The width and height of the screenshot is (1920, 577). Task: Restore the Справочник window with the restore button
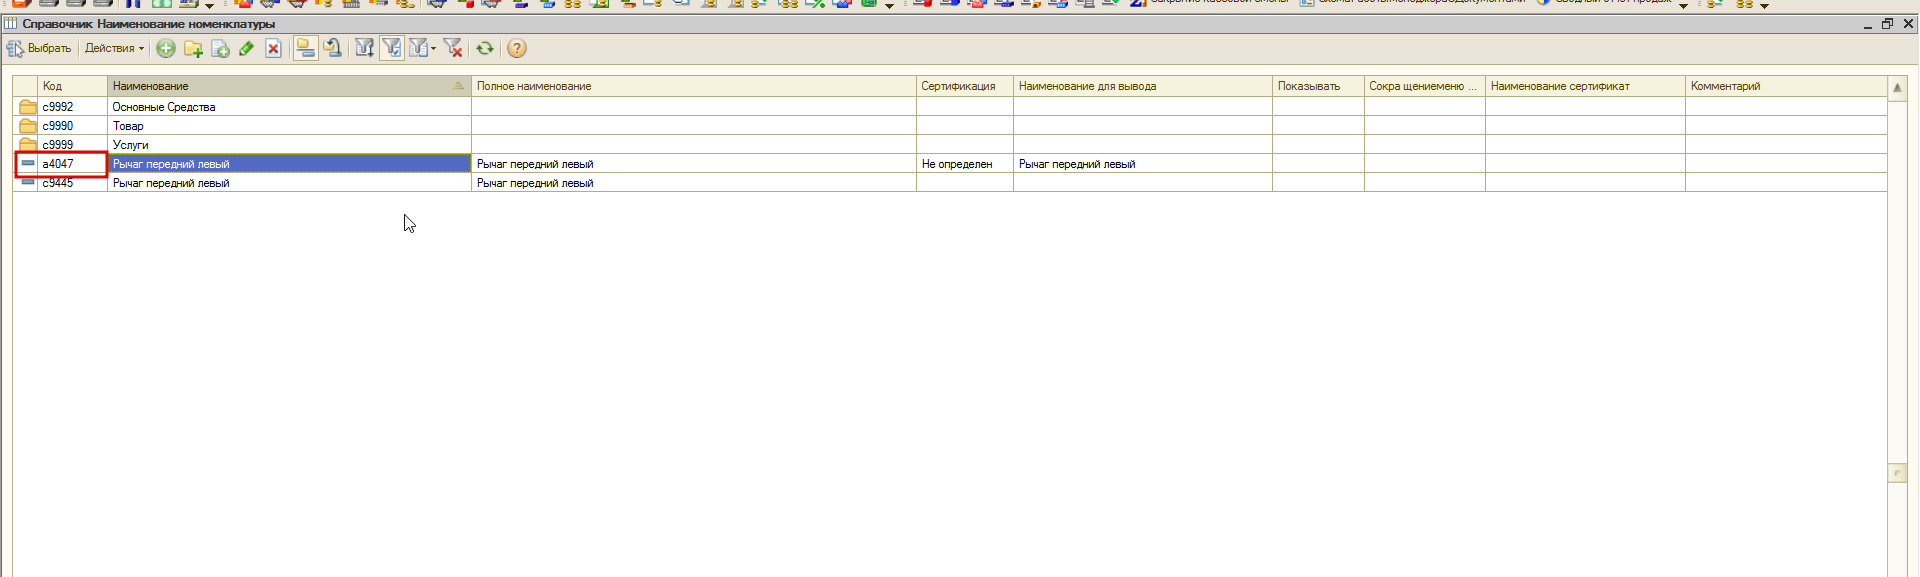(1887, 24)
